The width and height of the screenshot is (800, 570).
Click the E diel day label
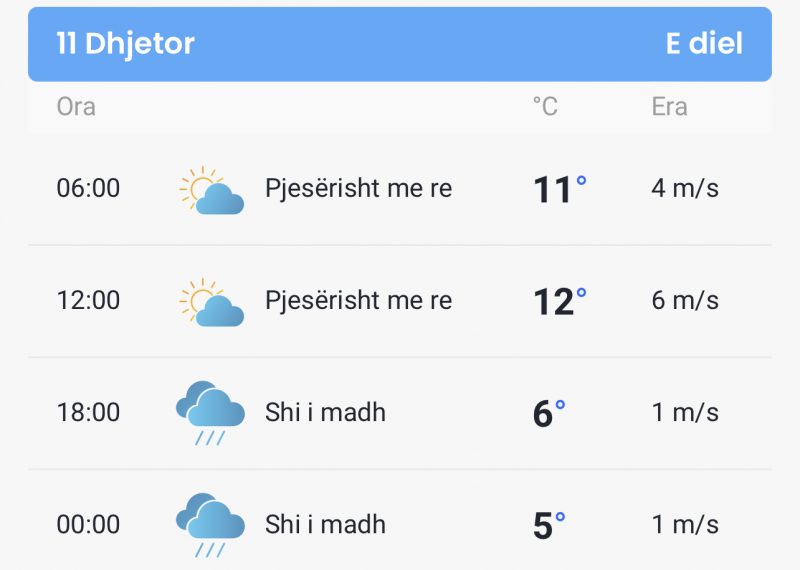point(704,44)
